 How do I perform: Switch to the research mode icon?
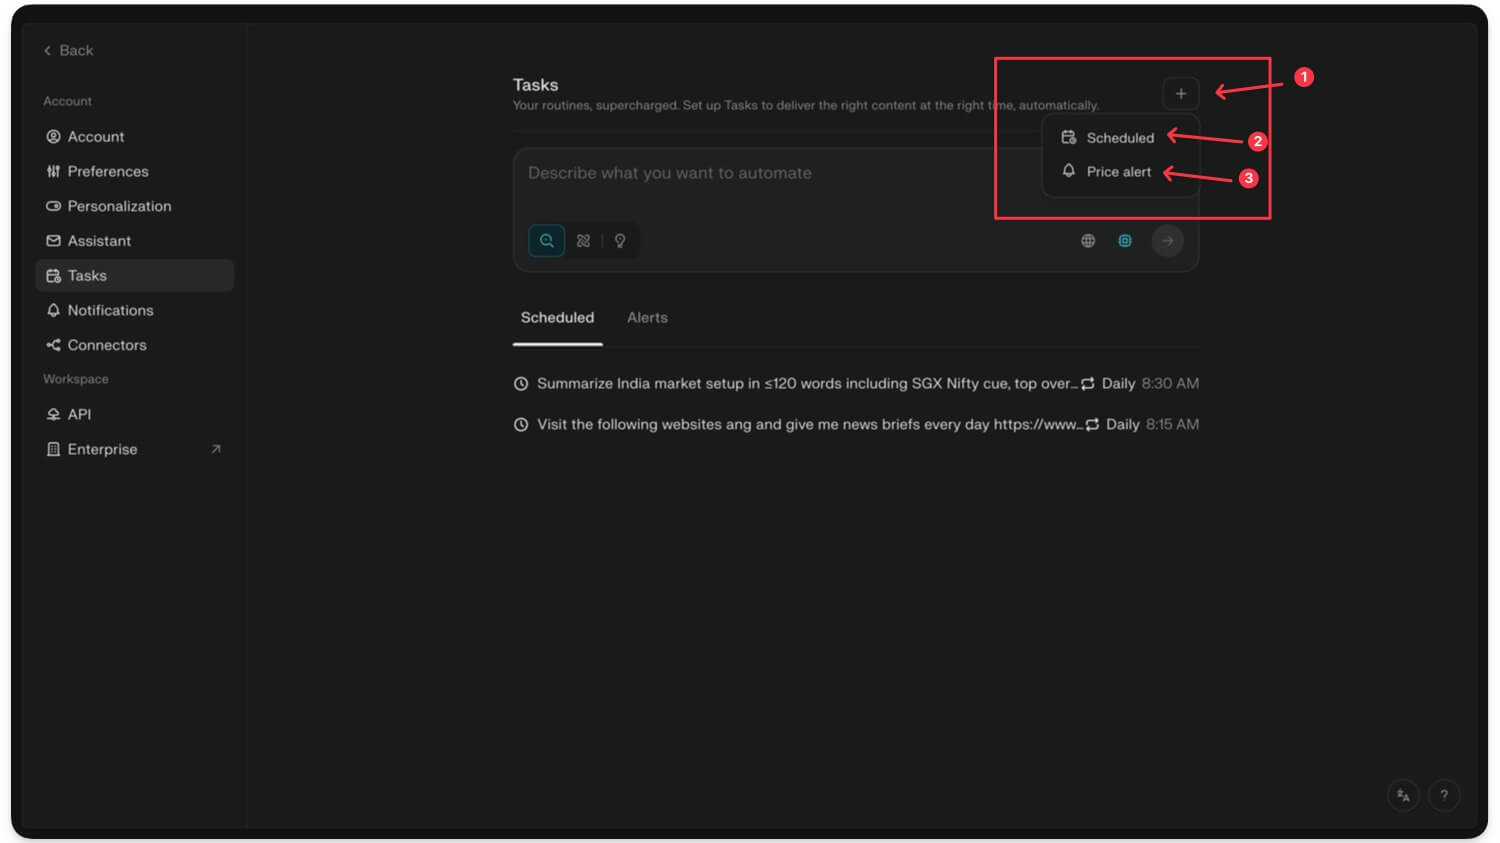[583, 241]
